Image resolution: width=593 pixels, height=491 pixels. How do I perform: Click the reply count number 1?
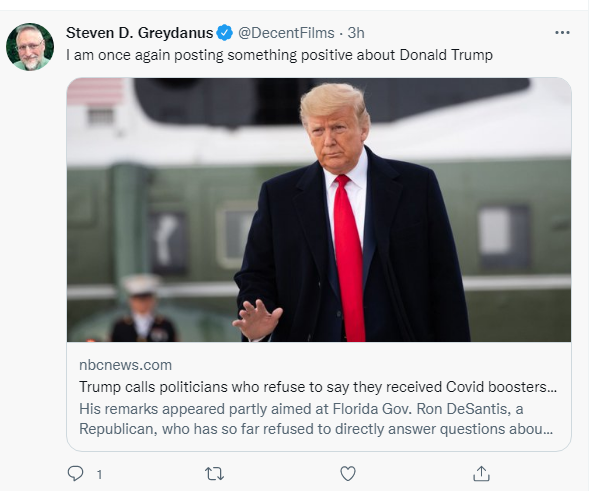(99, 474)
